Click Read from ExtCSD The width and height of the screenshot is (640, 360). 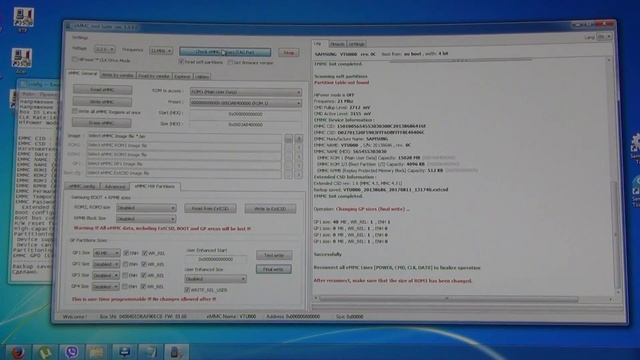click(x=210, y=208)
